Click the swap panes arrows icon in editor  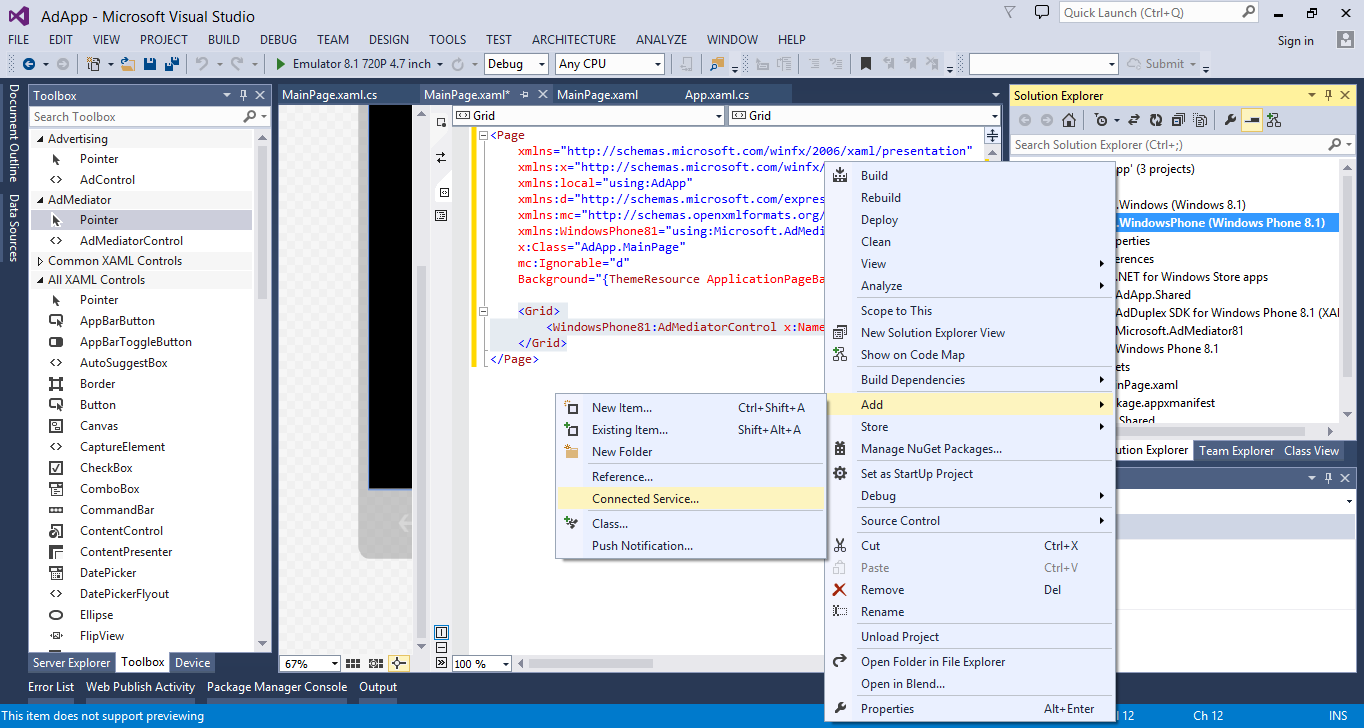pos(441,157)
